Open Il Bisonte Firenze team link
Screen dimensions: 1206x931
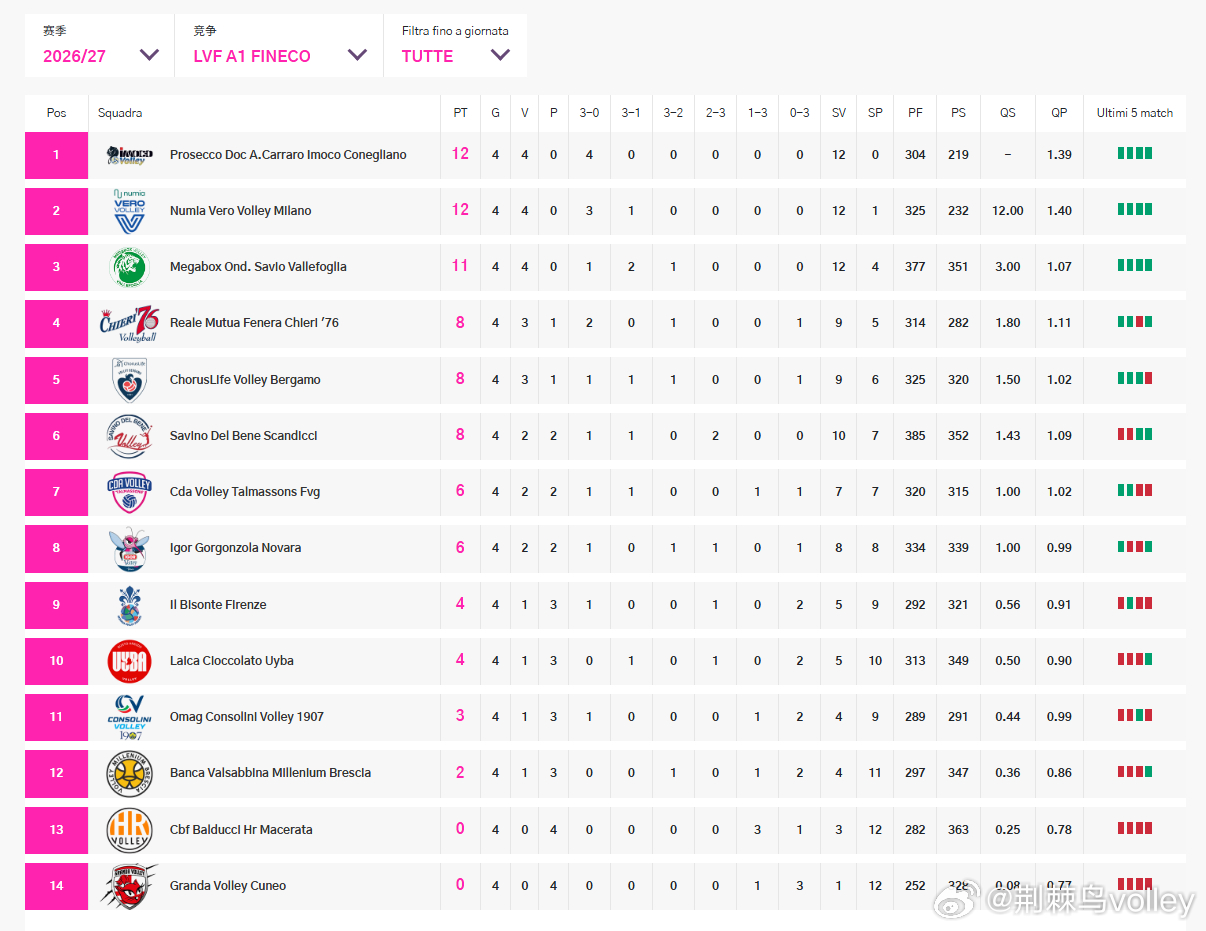pos(218,605)
